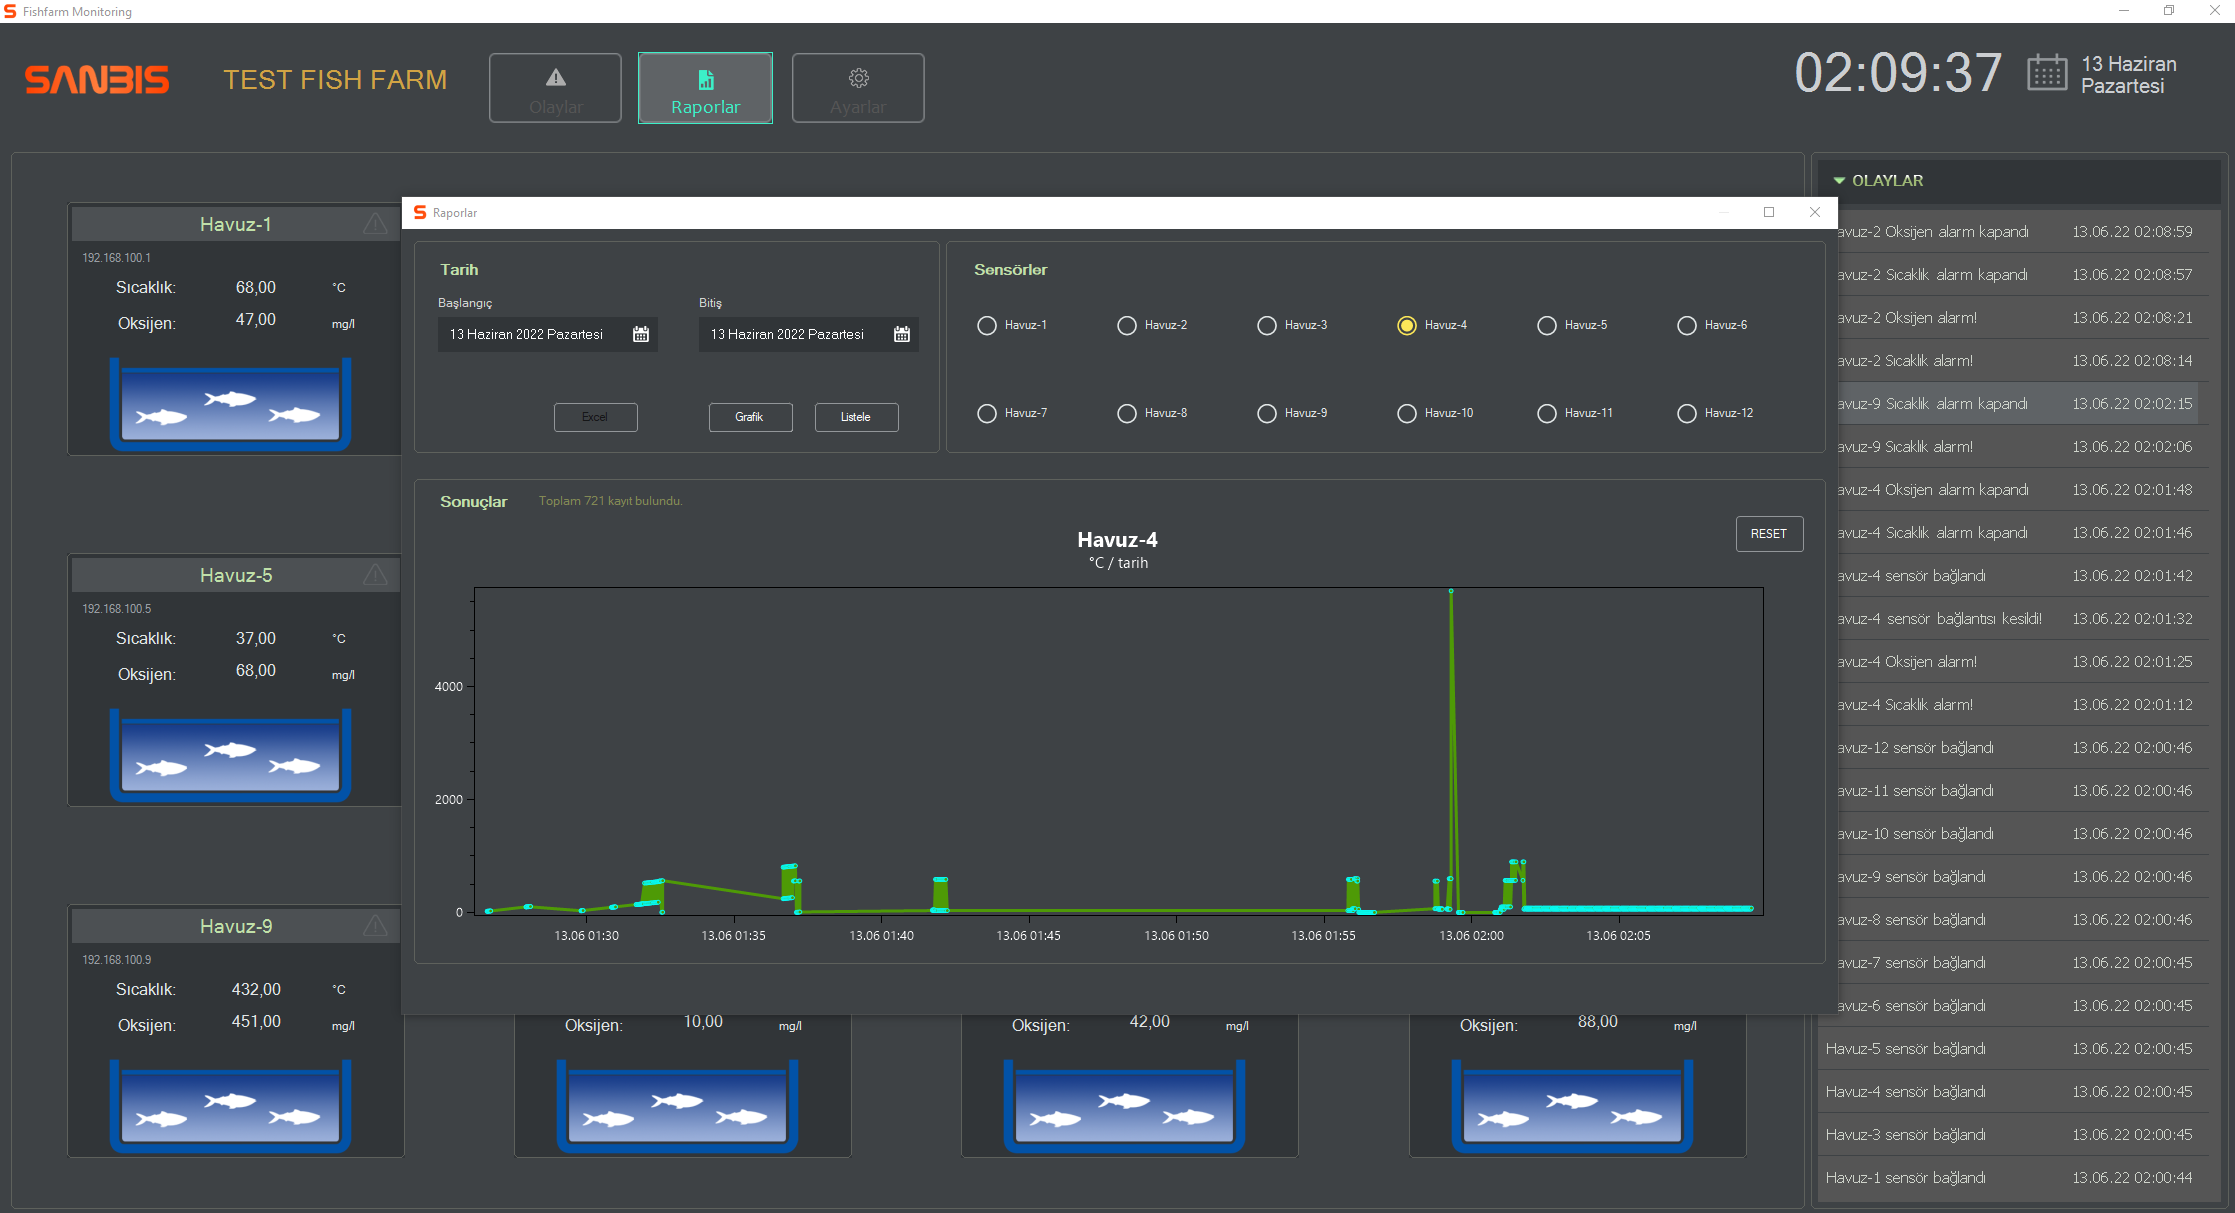Open the Ayarlar settings tab
The image size is (2235, 1213).
point(858,88)
